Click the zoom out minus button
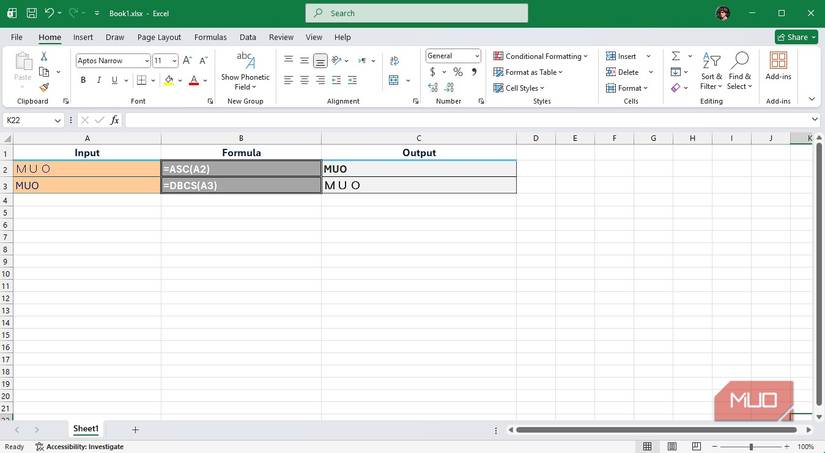 (x=715, y=447)
